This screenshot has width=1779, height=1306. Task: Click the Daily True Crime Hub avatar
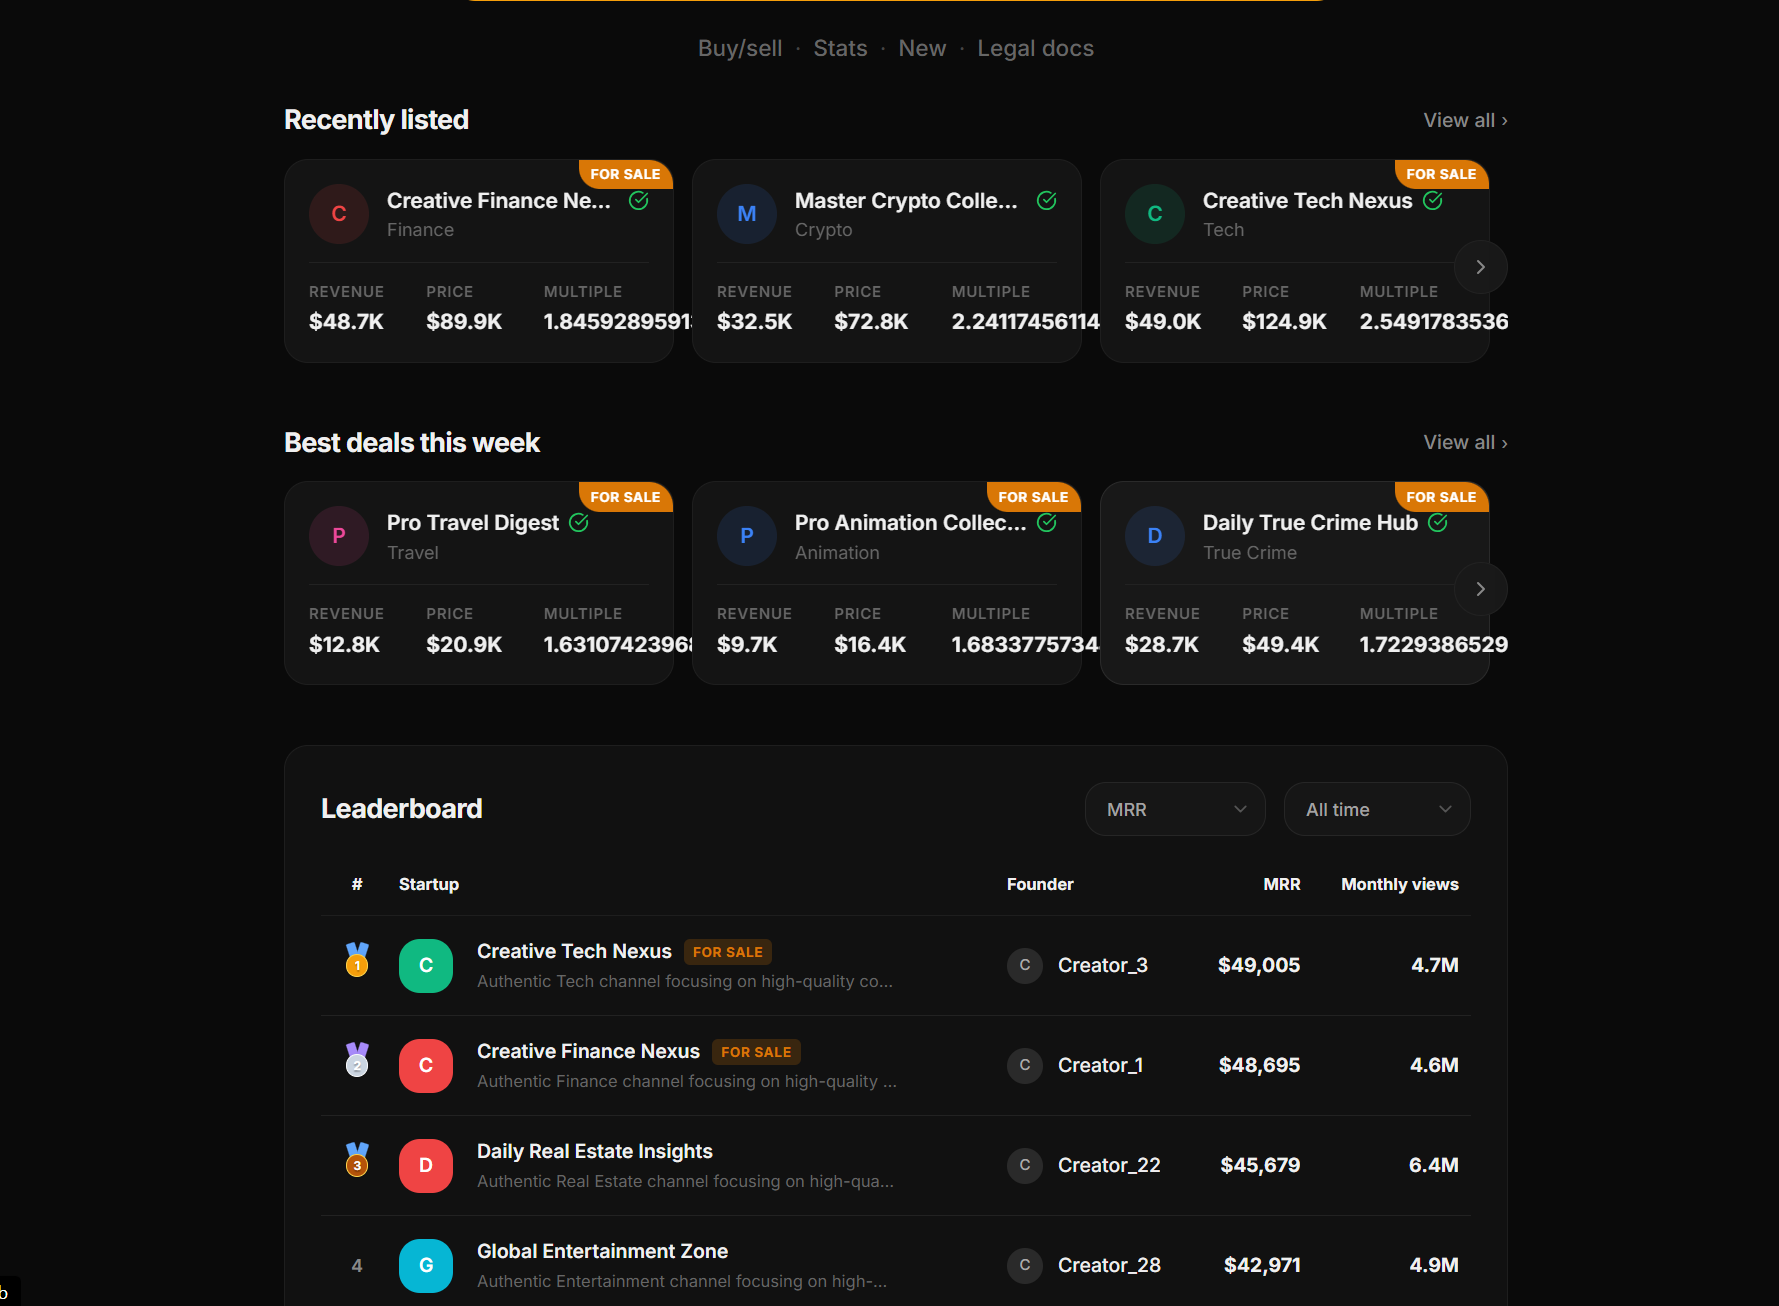1154,536
